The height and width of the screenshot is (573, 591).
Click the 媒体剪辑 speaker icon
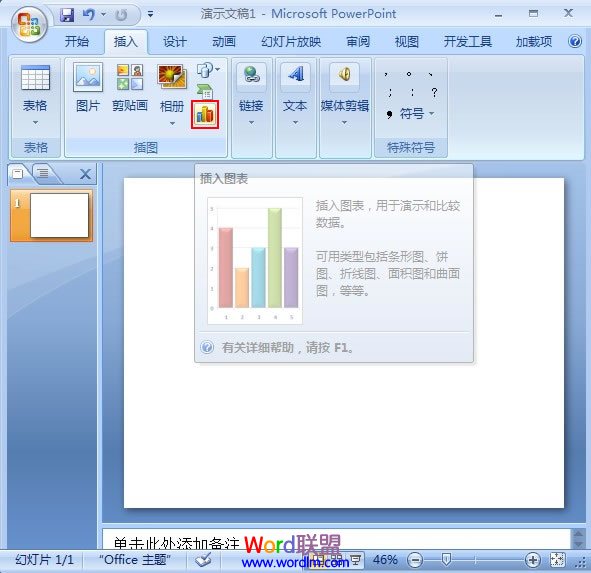[x=344, y=75]
